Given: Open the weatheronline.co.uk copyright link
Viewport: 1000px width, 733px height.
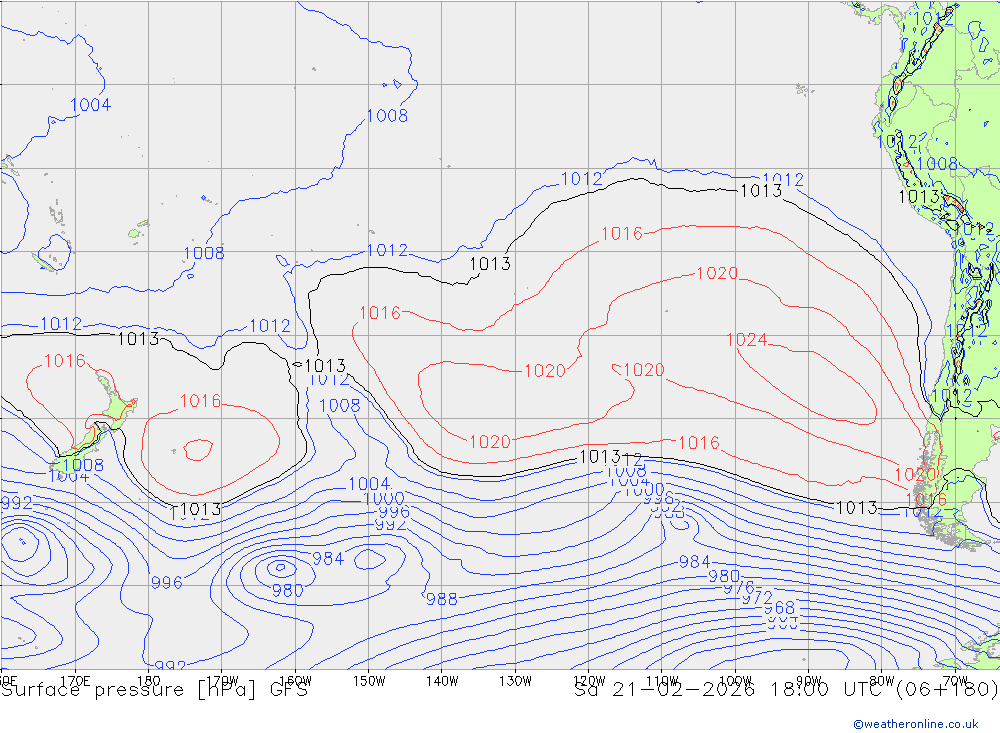Looking at the screenshot, I should 916,724.
